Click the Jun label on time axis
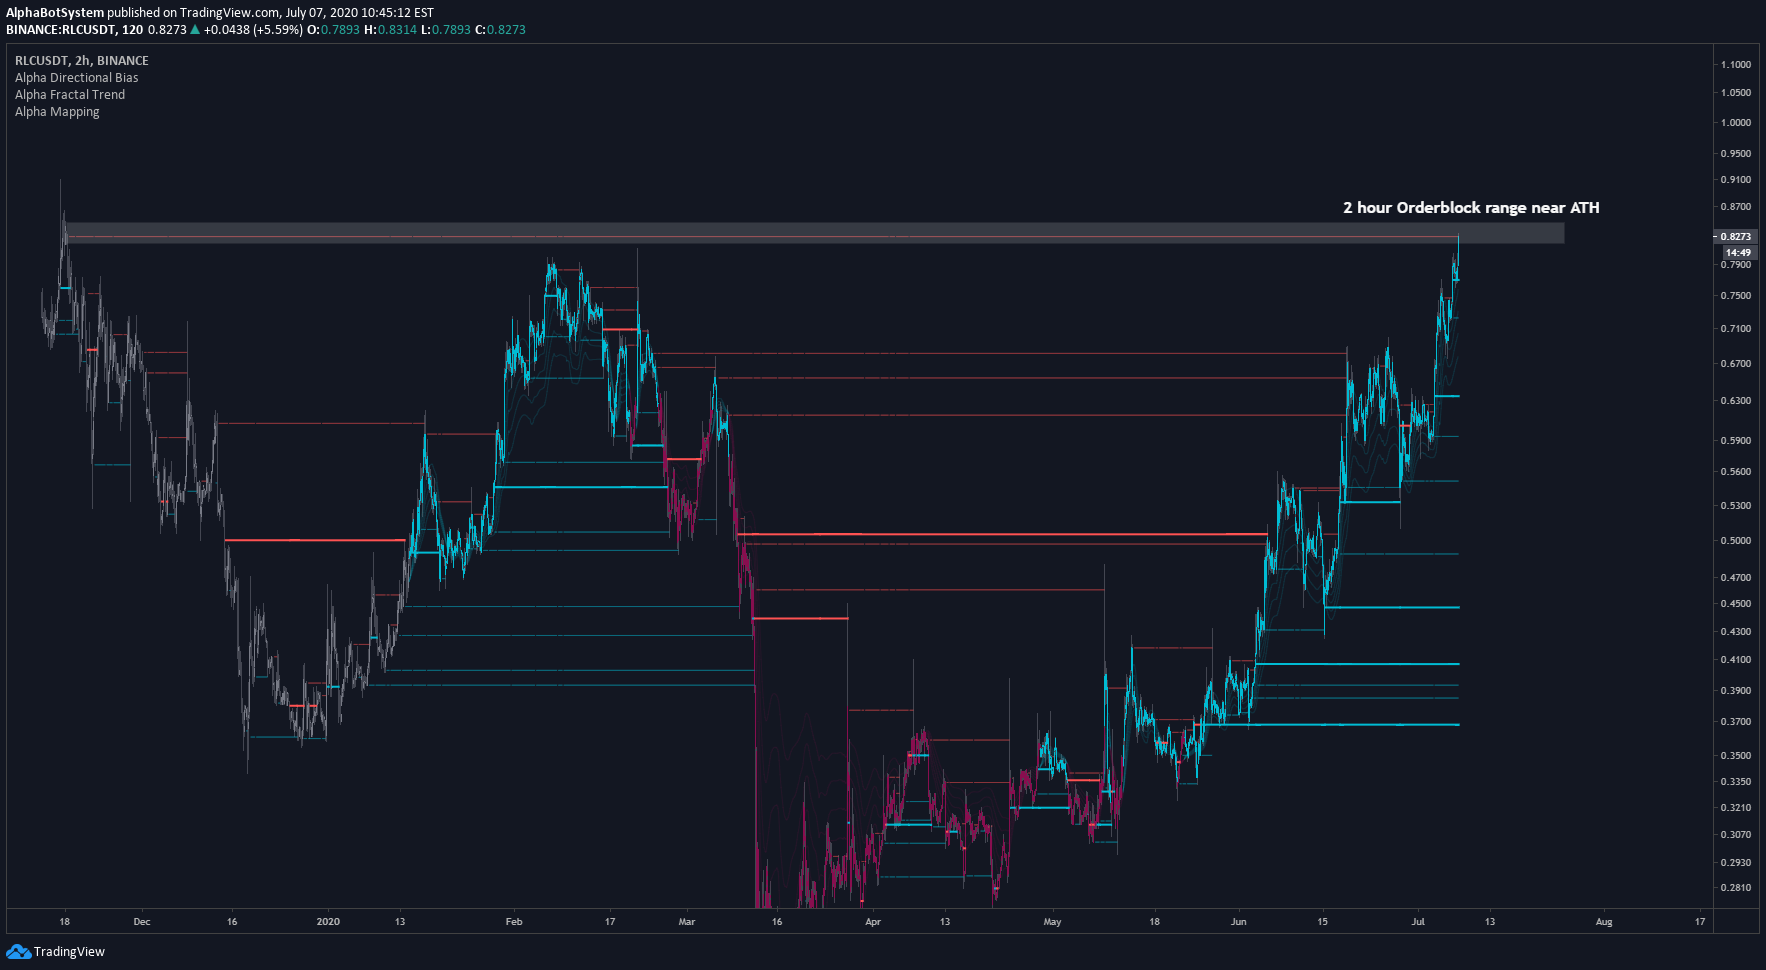1766x970 pixels. pos(1239,922)
